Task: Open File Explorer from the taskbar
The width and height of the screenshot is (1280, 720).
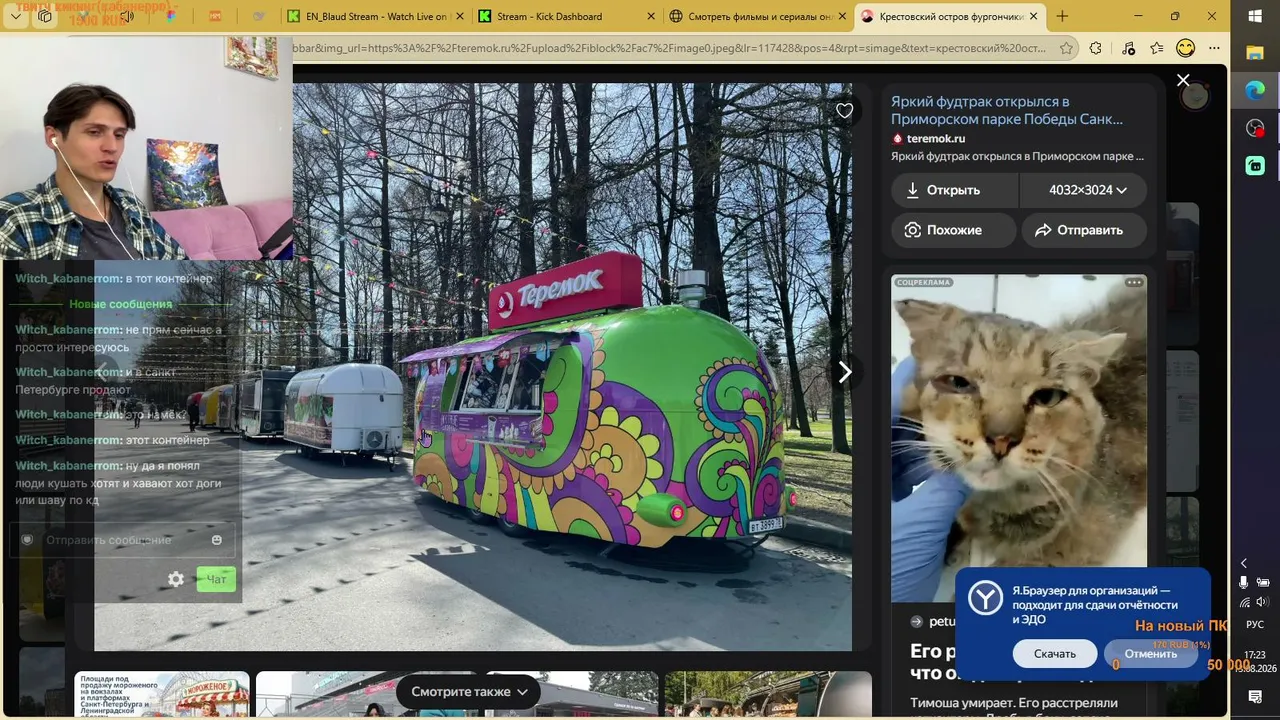Action: (x=1255, y=52)
